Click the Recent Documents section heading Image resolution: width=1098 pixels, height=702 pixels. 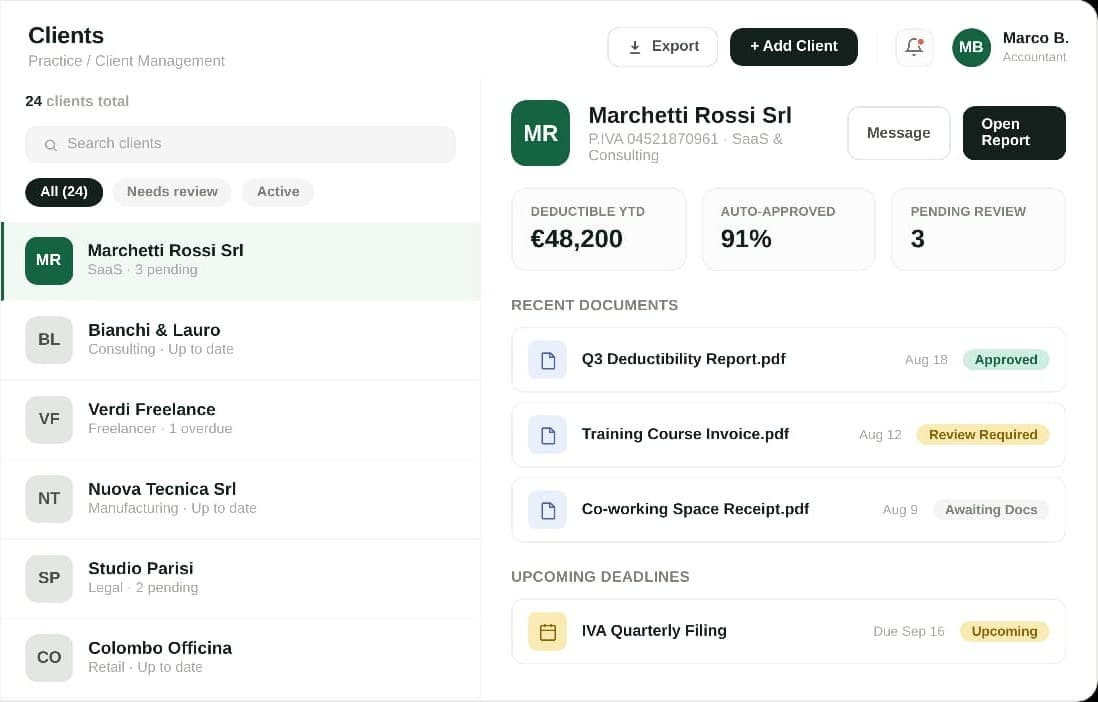click(x=595, y=305)
